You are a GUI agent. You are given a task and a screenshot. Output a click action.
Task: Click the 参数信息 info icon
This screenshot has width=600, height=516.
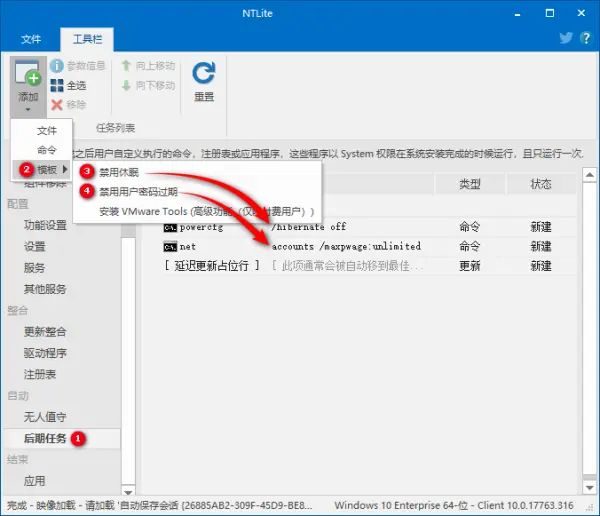coord(57,66)
